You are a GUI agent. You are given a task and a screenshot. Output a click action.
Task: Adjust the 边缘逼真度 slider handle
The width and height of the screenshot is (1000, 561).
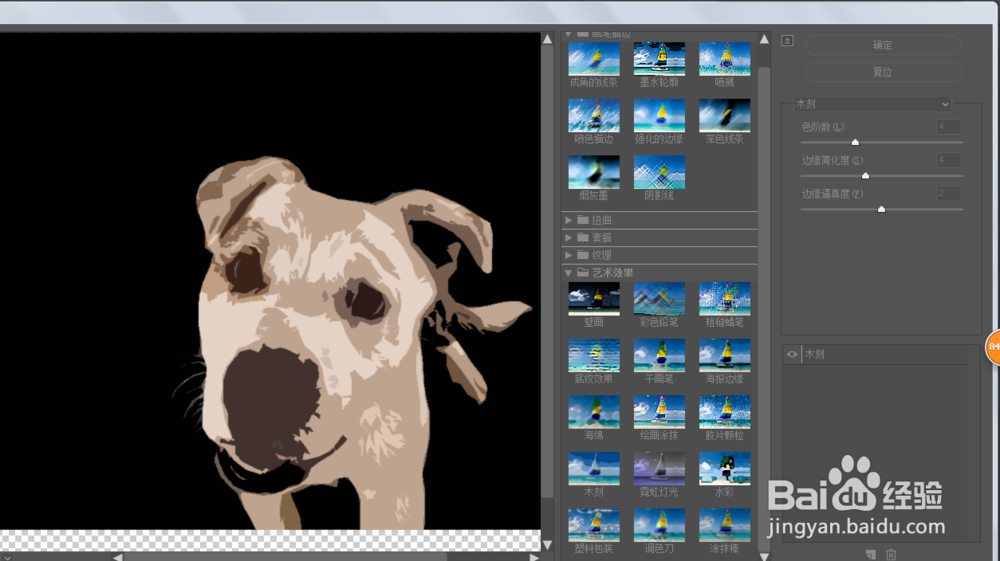[x=881, y=209]
